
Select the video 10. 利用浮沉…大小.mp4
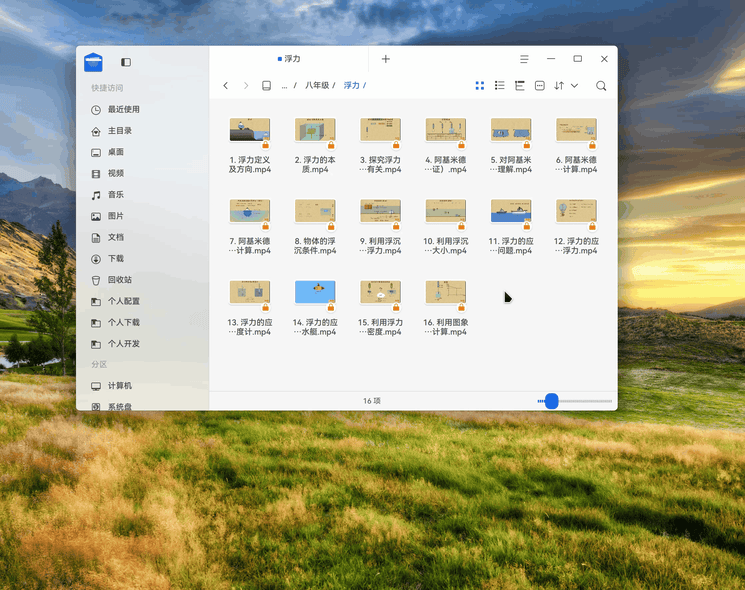pyautogui.click(x=446, y=227)
